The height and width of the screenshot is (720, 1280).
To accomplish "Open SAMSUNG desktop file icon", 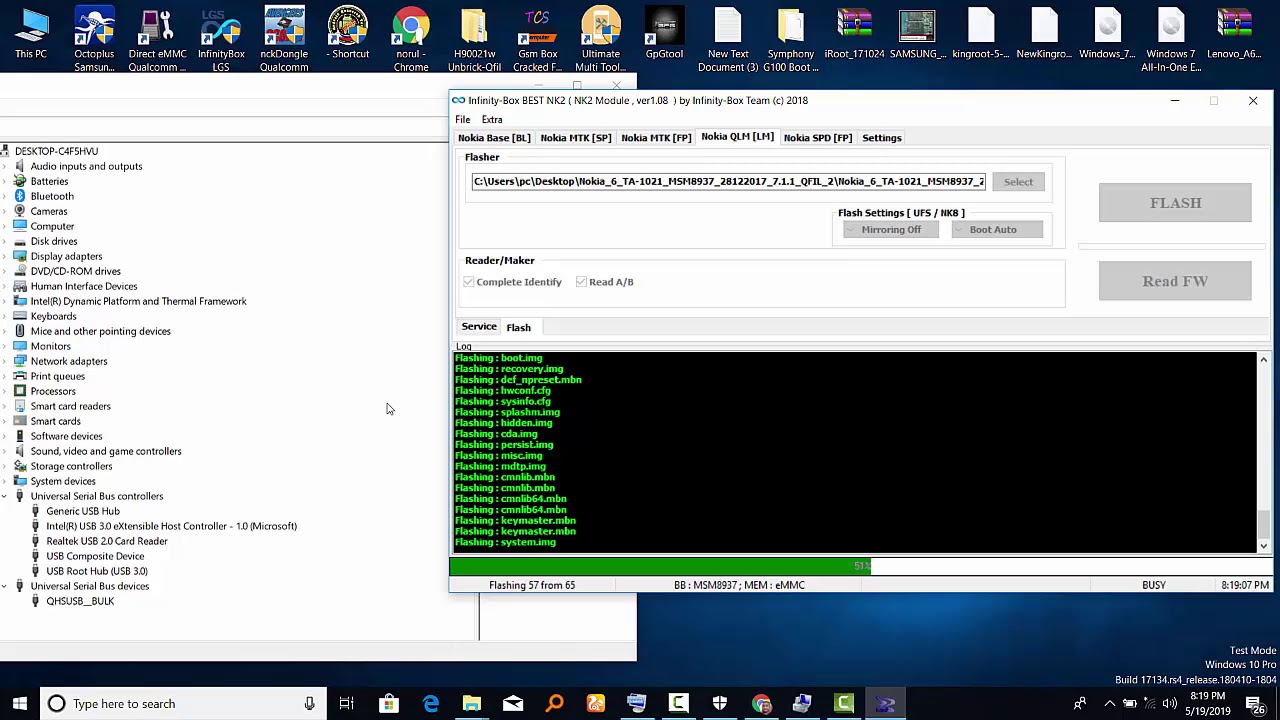I will 917,34.
